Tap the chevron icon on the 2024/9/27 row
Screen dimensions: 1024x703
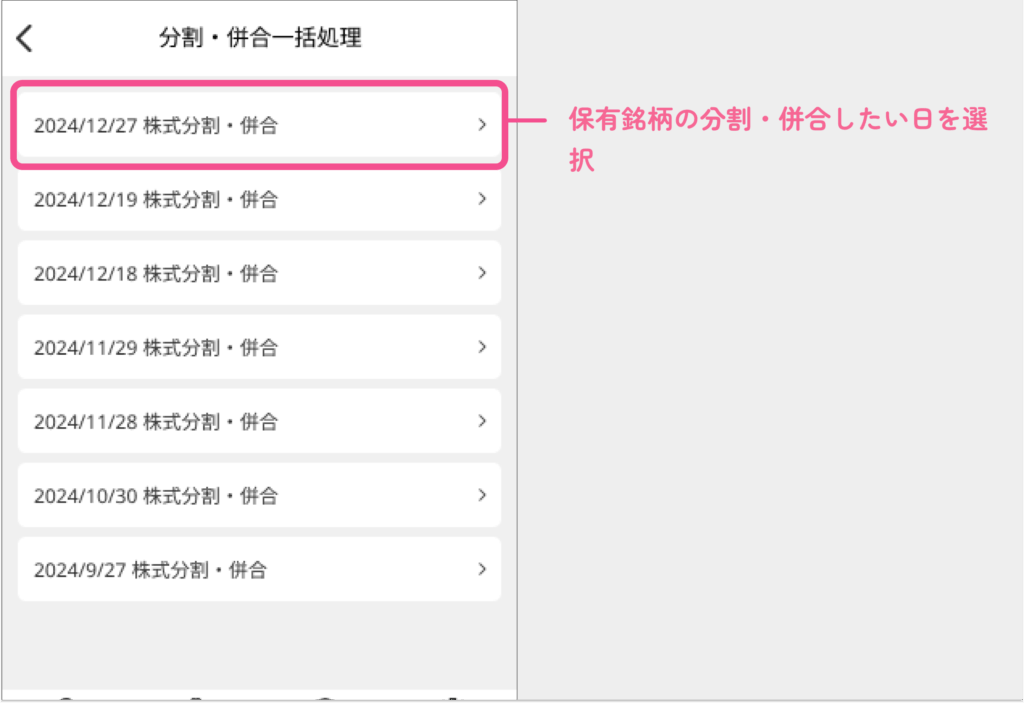pyautogui.click(x=482, y=570)
